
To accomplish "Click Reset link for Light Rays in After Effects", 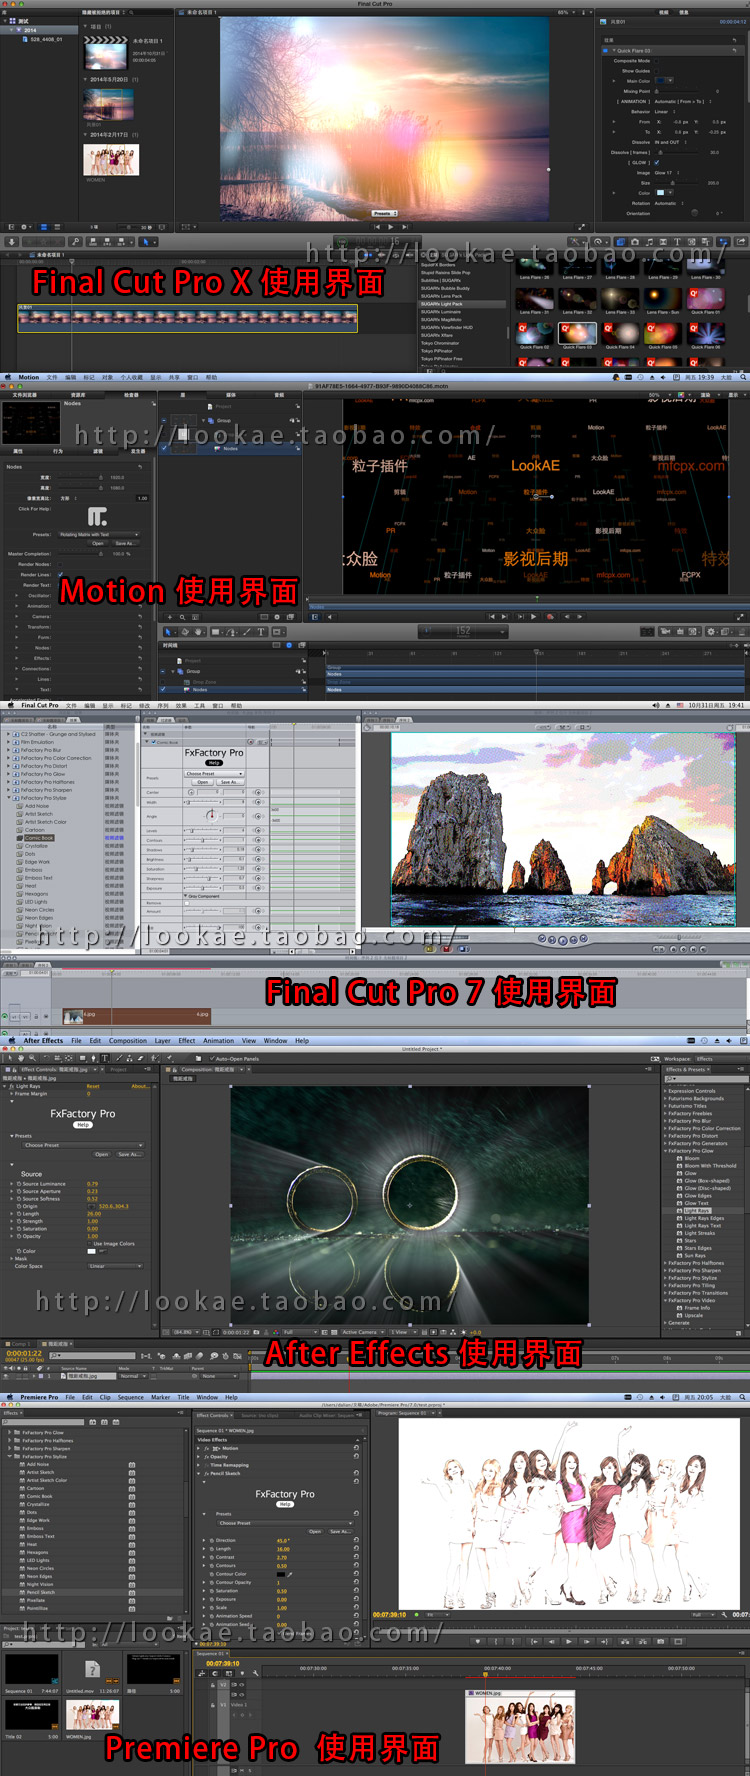I will (x=93, y=1086).
